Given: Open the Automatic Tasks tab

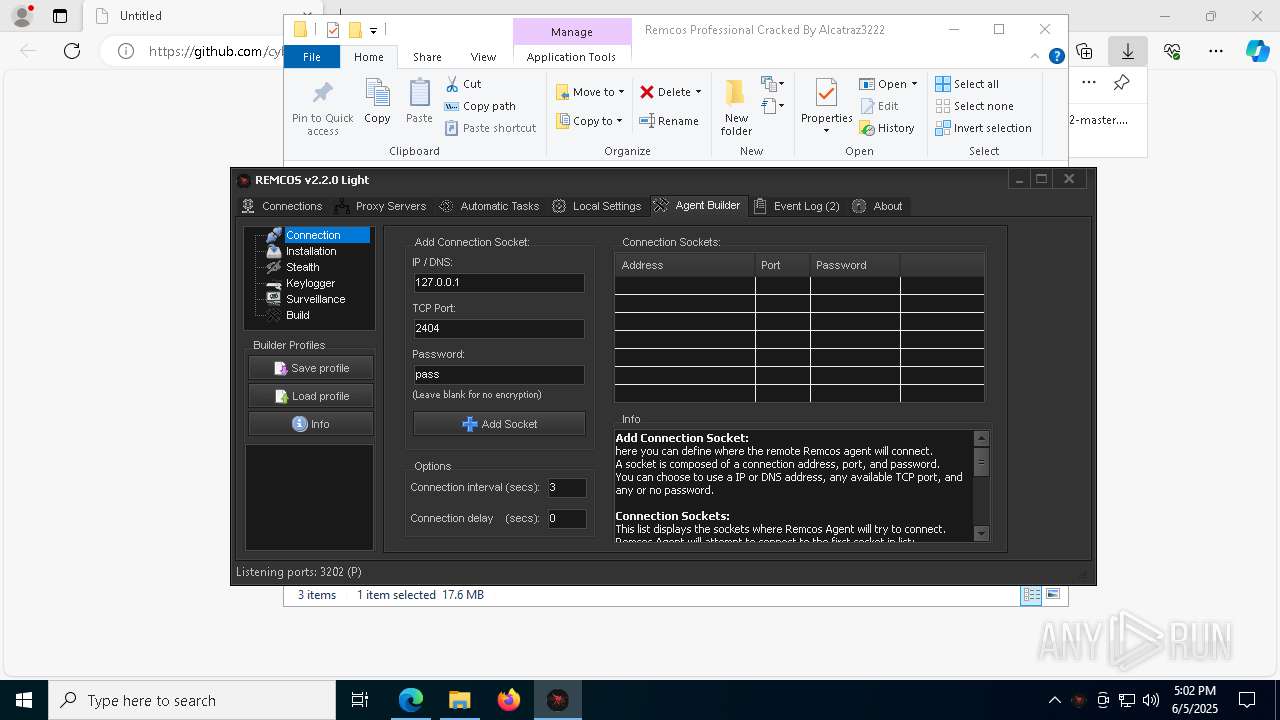Looking at the screenshot, I should click(489, 206).
